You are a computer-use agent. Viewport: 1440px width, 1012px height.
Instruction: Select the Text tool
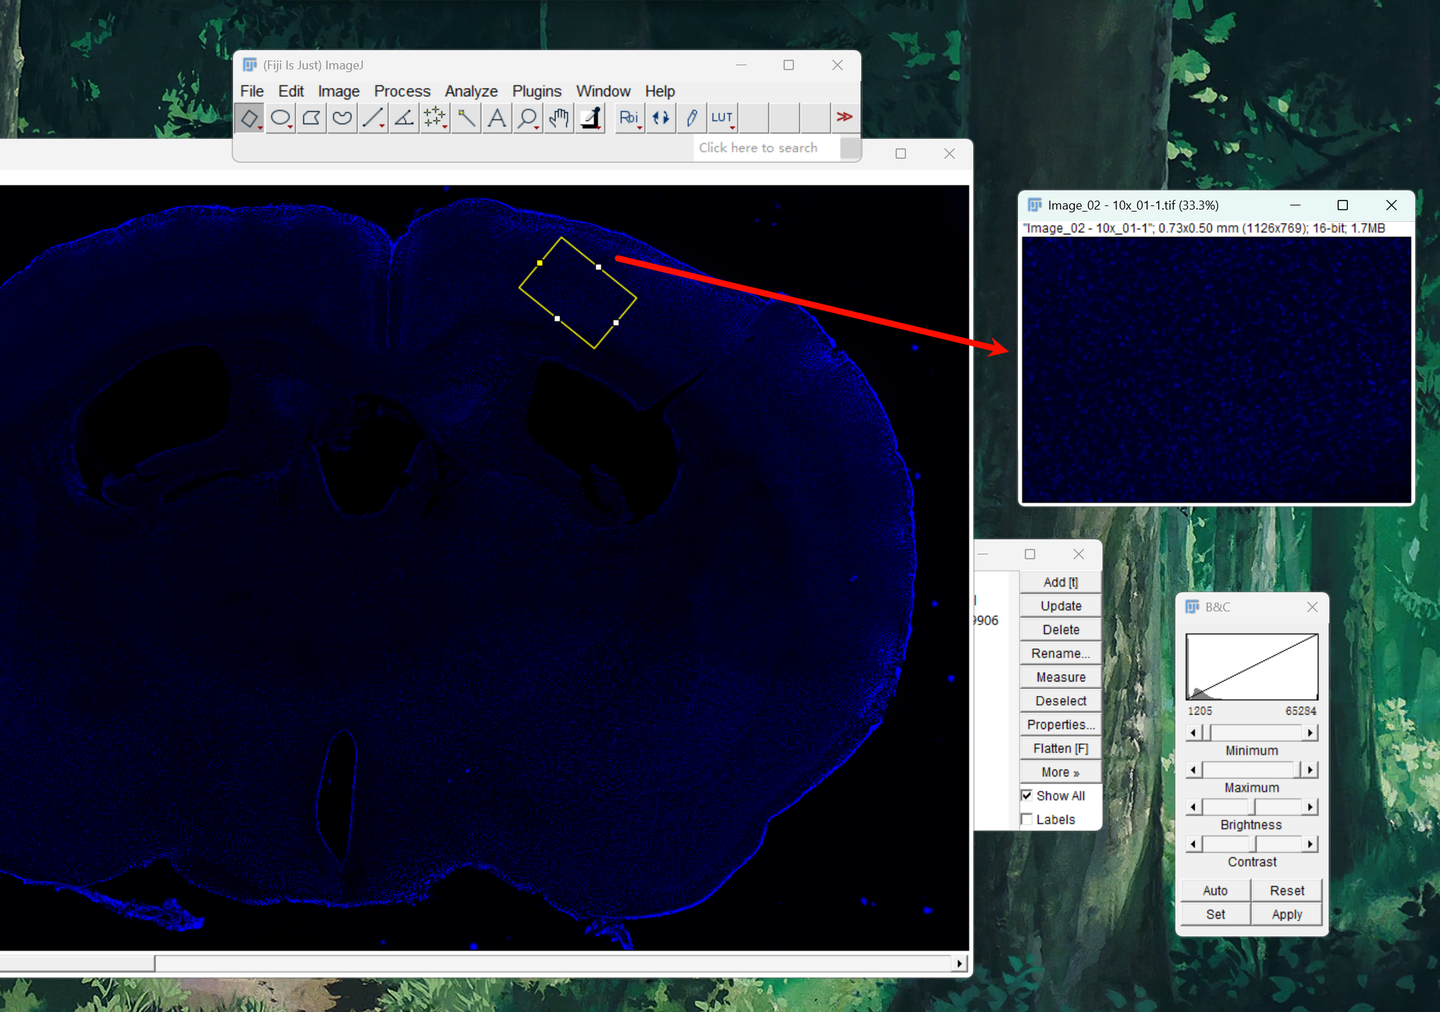tap(496, 118)
